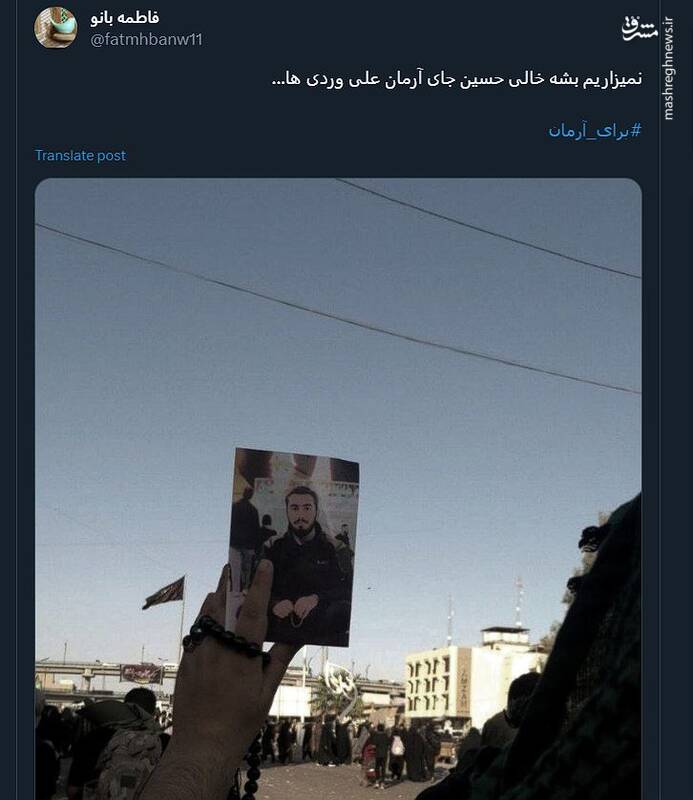Click the upper power line across the sky
The width and height of the screenshot is (693, 800).
(x=488, y=229)
